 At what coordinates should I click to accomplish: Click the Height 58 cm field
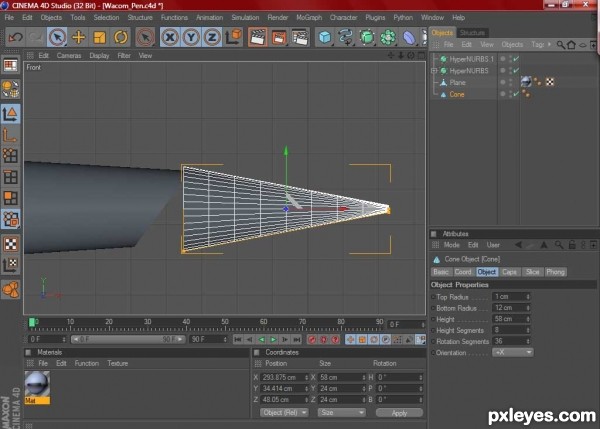click(x=511, y=319)
